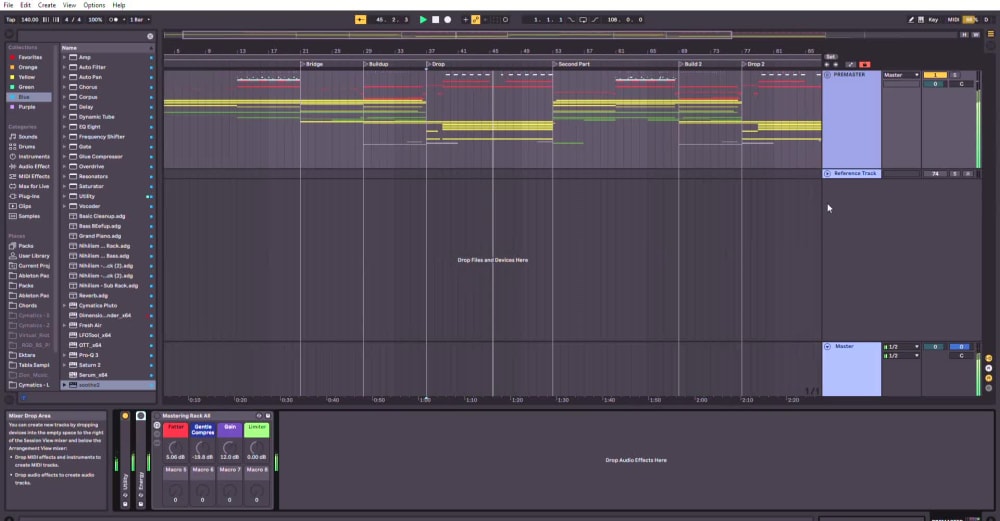Click the Tap tempo button
Screen dimensions: 1000x521
pyautogui.click(x=11, y=20)
